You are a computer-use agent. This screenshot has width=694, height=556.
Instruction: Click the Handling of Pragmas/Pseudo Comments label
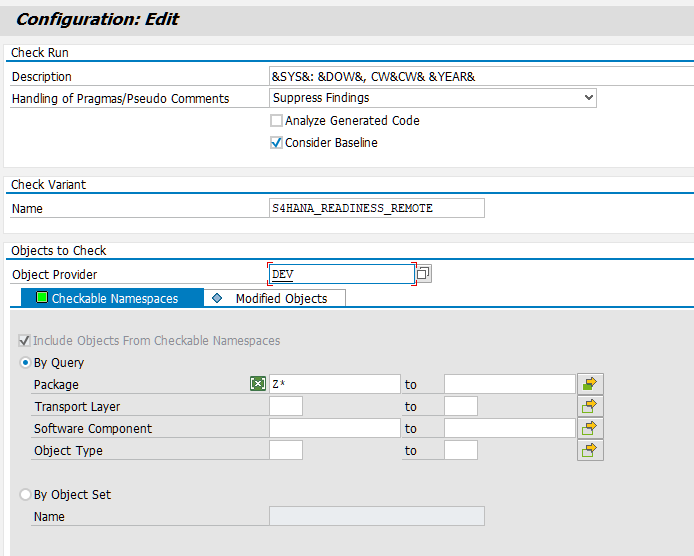(x=120, y=98)
